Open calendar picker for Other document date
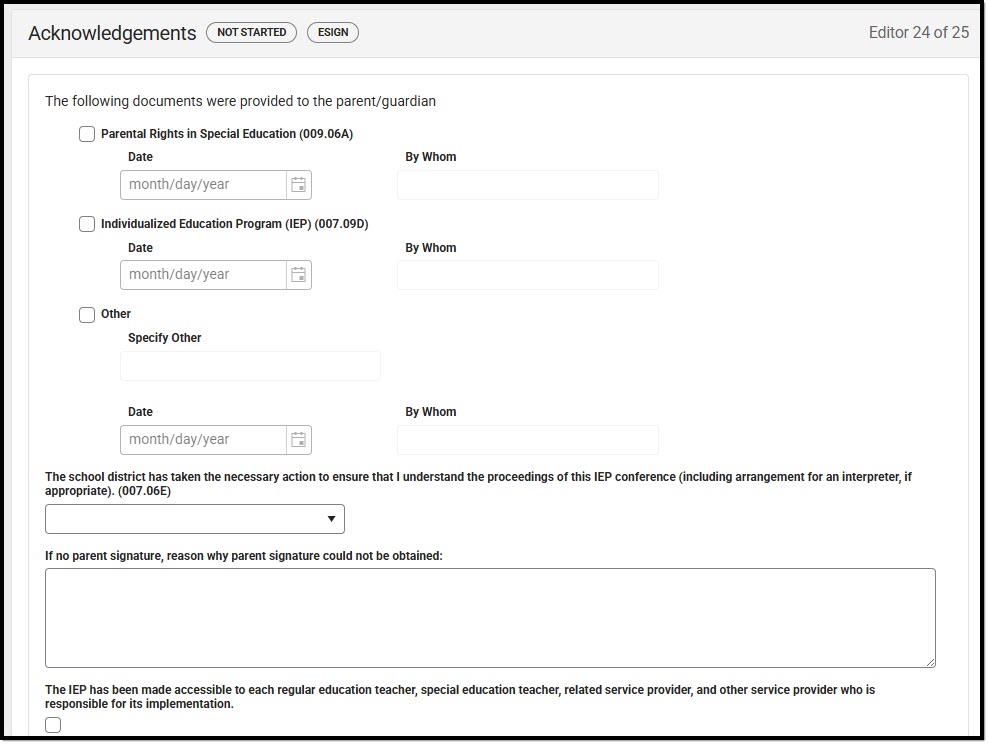 point(299,440)
